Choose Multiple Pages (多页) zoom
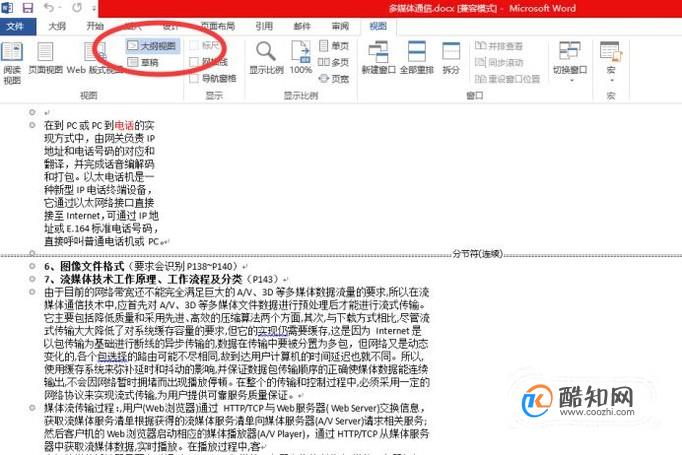682x455 pixels. 334,62
